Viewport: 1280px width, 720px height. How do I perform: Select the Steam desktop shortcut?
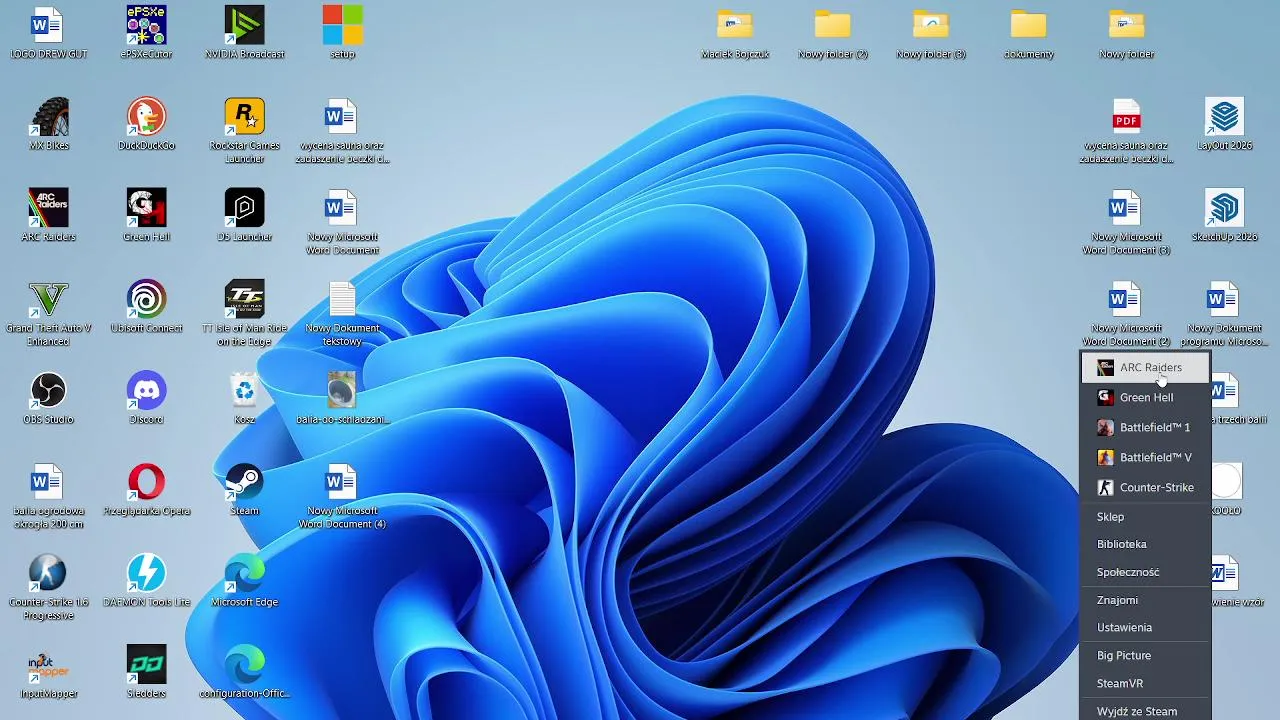tap(245, 489)
